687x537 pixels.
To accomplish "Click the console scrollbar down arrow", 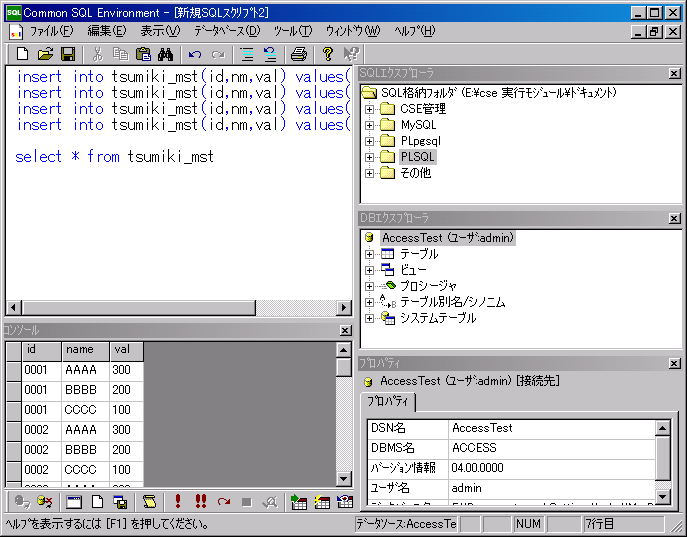I will [344, 479].
